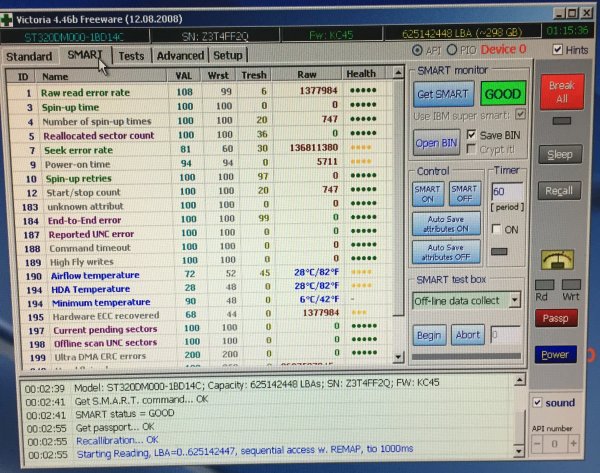The image size is (600, 473).
Task: Click the Abort button
Action: point(468,335)
